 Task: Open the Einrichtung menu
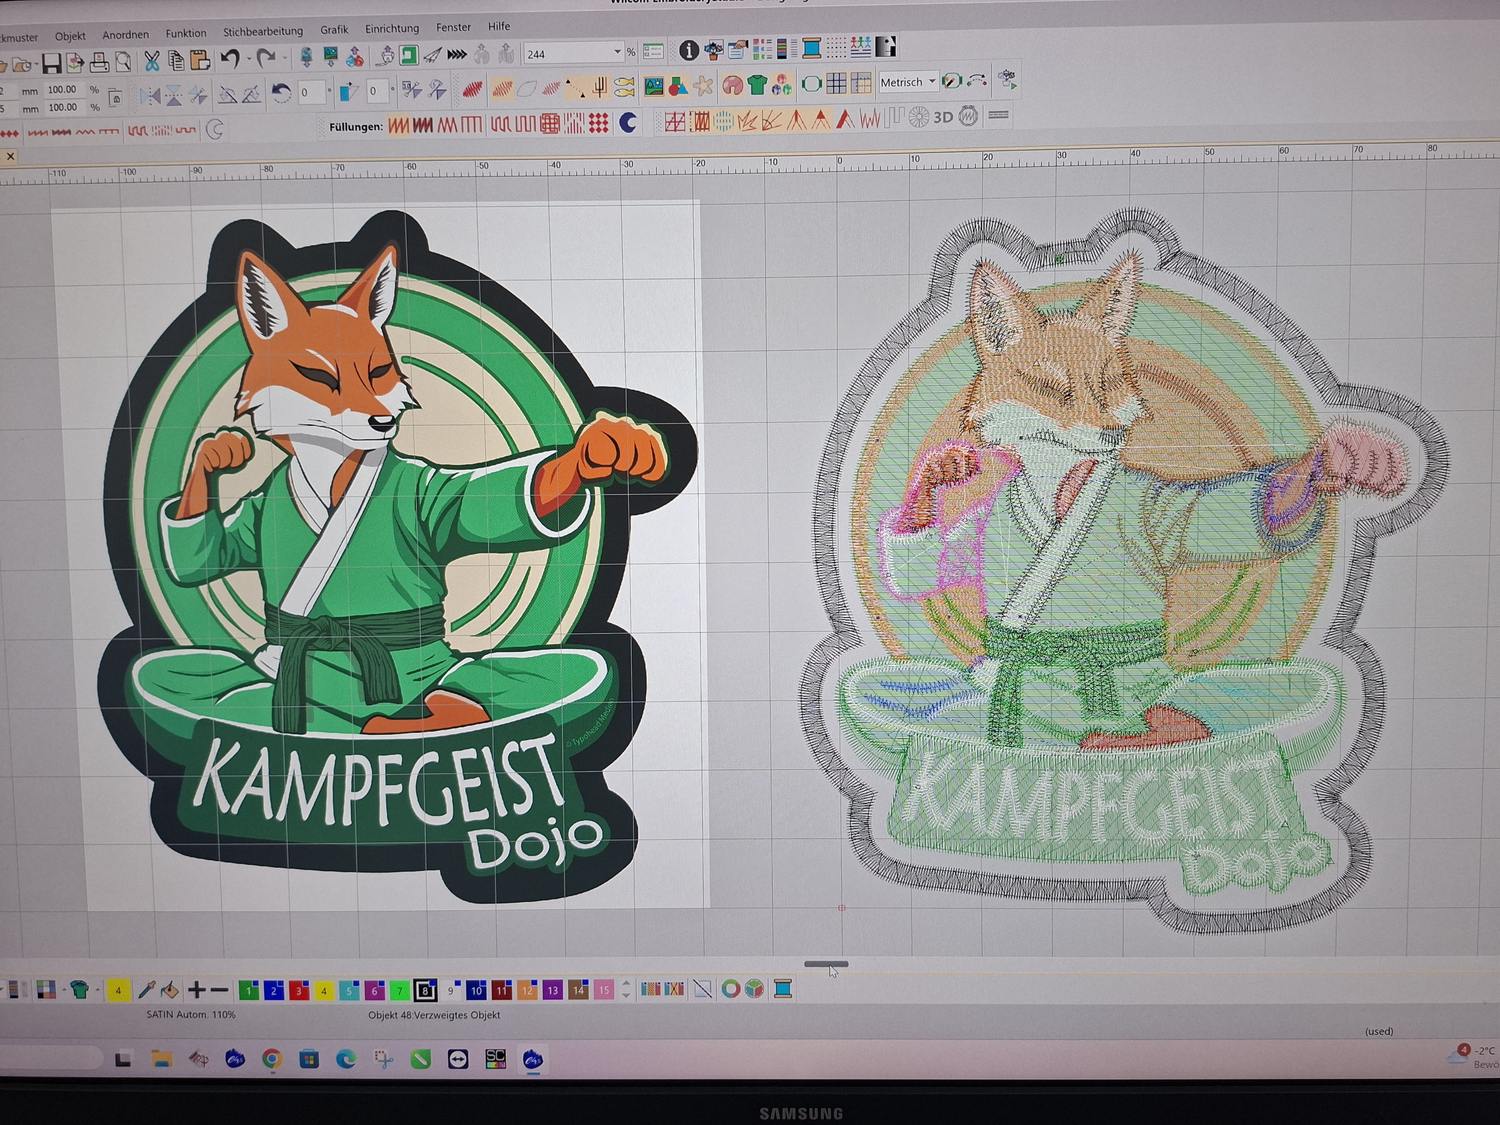[x=391, y=29]
